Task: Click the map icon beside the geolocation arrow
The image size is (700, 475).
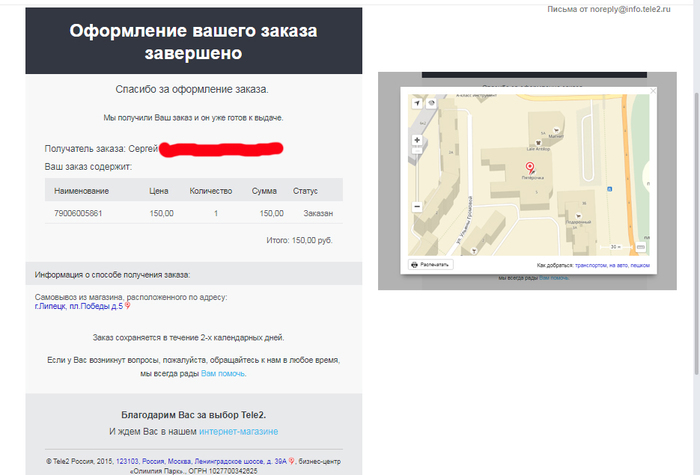Action: [x=431, y=103]
